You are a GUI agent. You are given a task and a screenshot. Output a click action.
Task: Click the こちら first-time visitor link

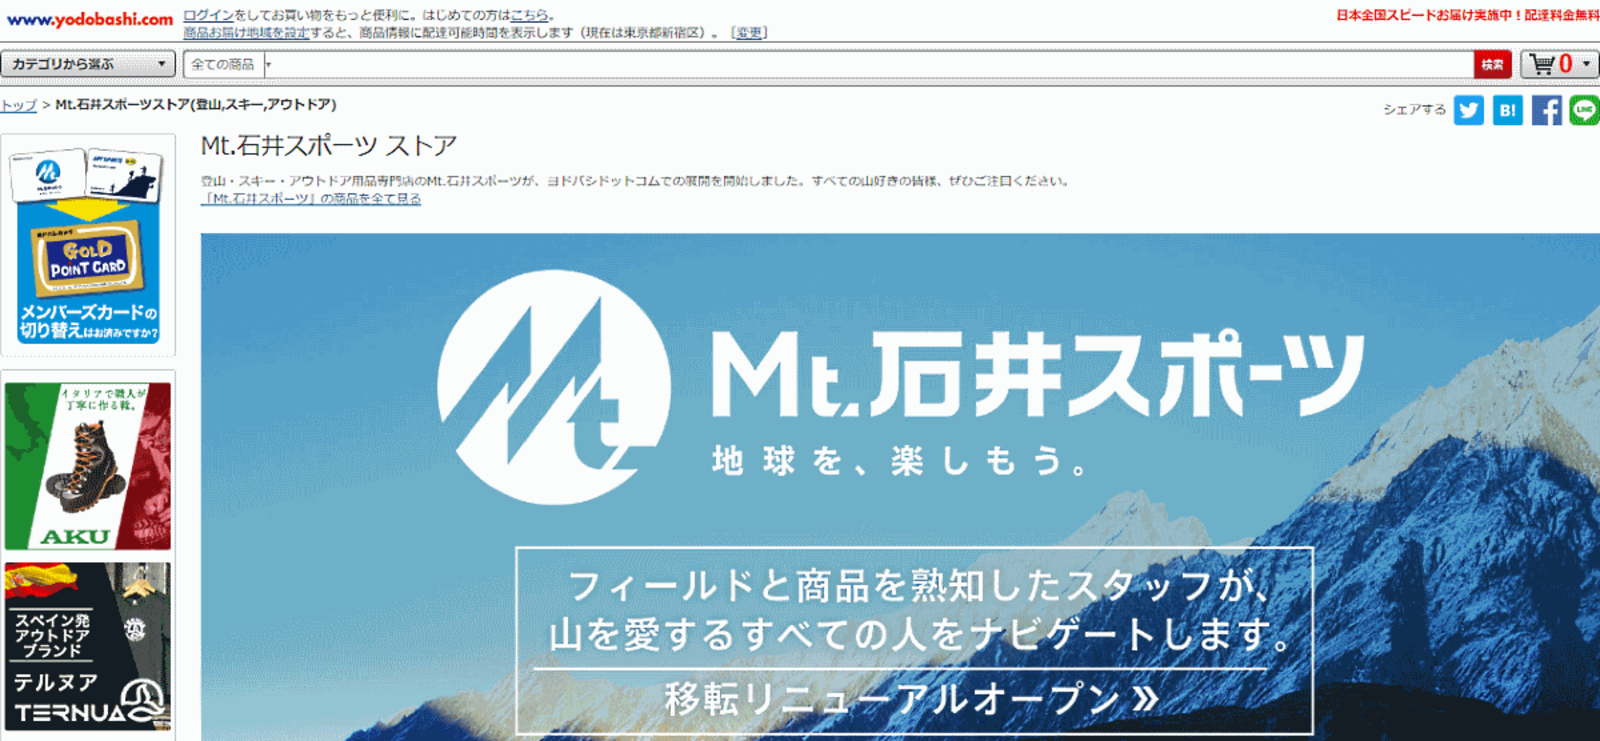(x=529, y=15)
